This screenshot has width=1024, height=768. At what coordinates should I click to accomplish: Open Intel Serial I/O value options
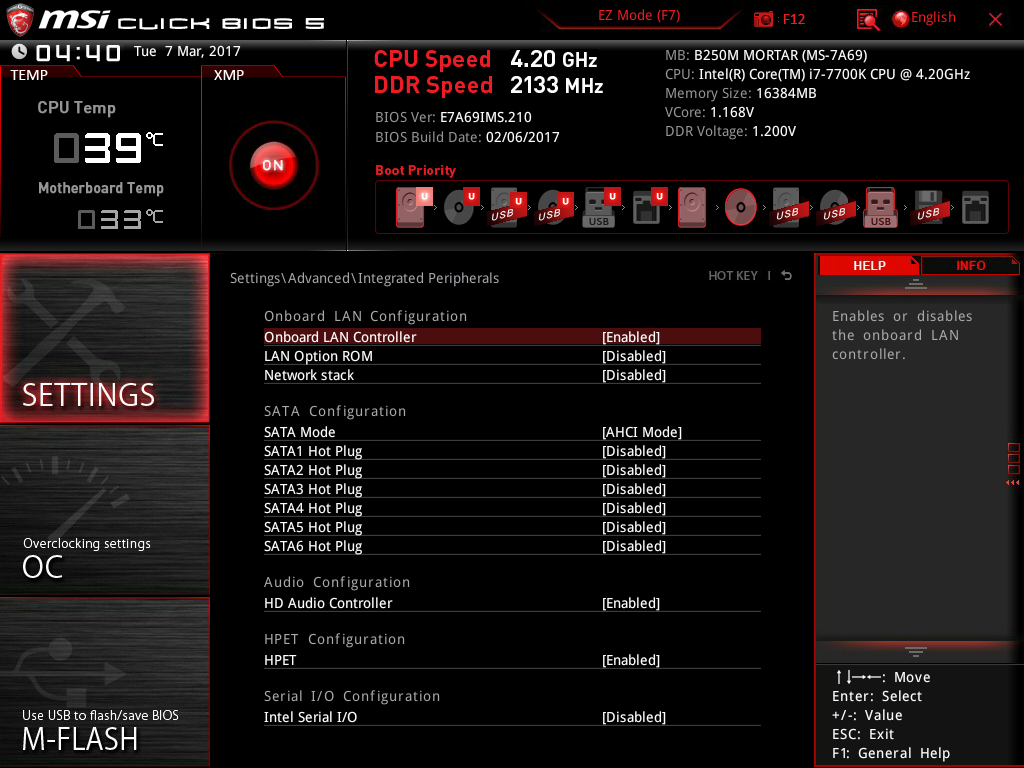click(634, 717)
